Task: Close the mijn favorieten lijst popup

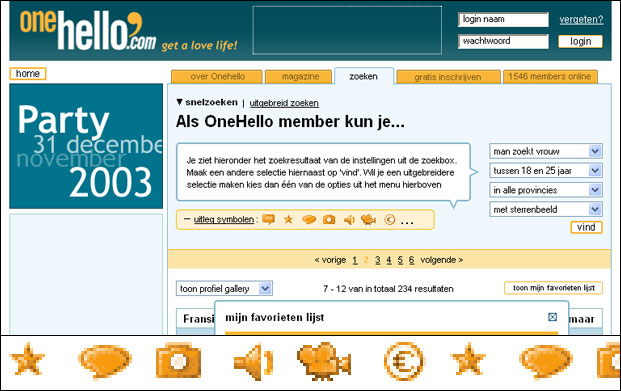Action: 552,317
